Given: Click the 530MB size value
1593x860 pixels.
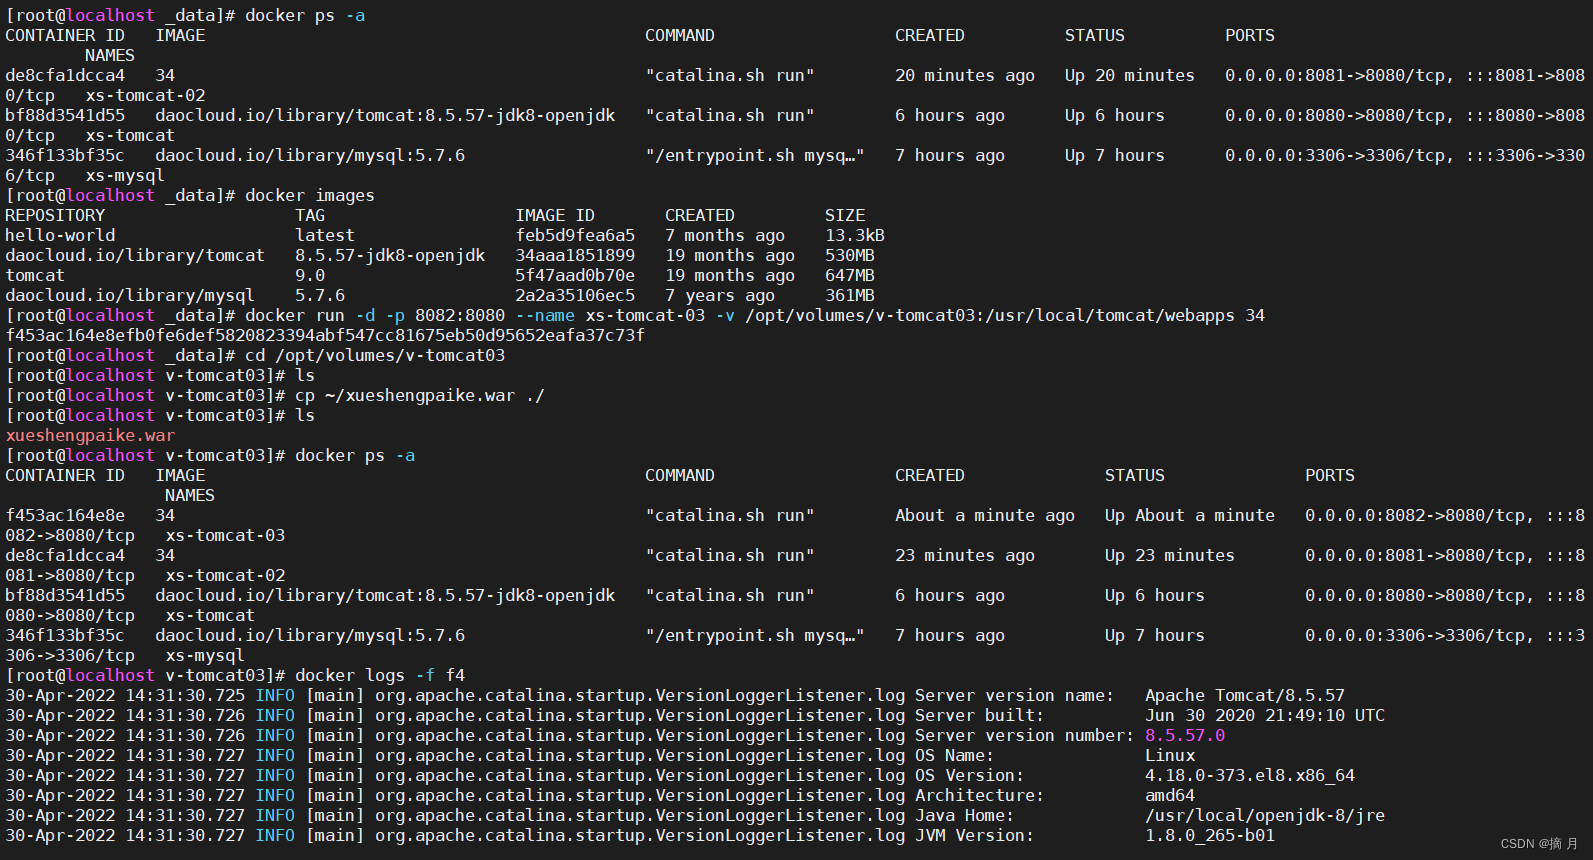Looking at the screenshot, I should point(850,255).
